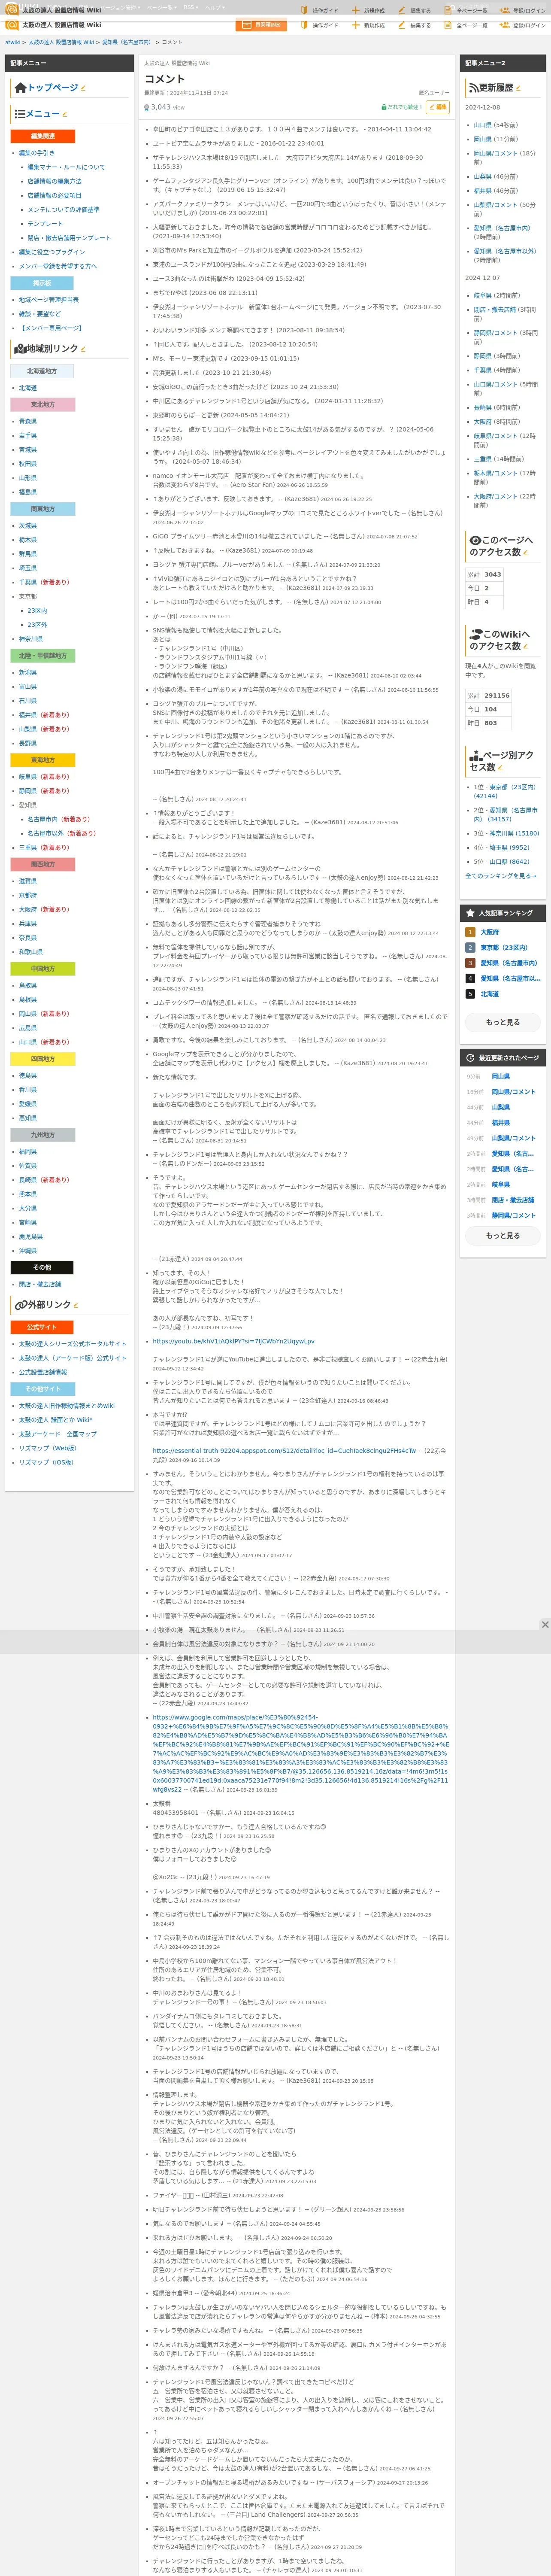This screenshot has width=551, height=2576.
Task: Click the map icon beside 地域別リンク
Action: pyautogui.click(x=20, y=349)
